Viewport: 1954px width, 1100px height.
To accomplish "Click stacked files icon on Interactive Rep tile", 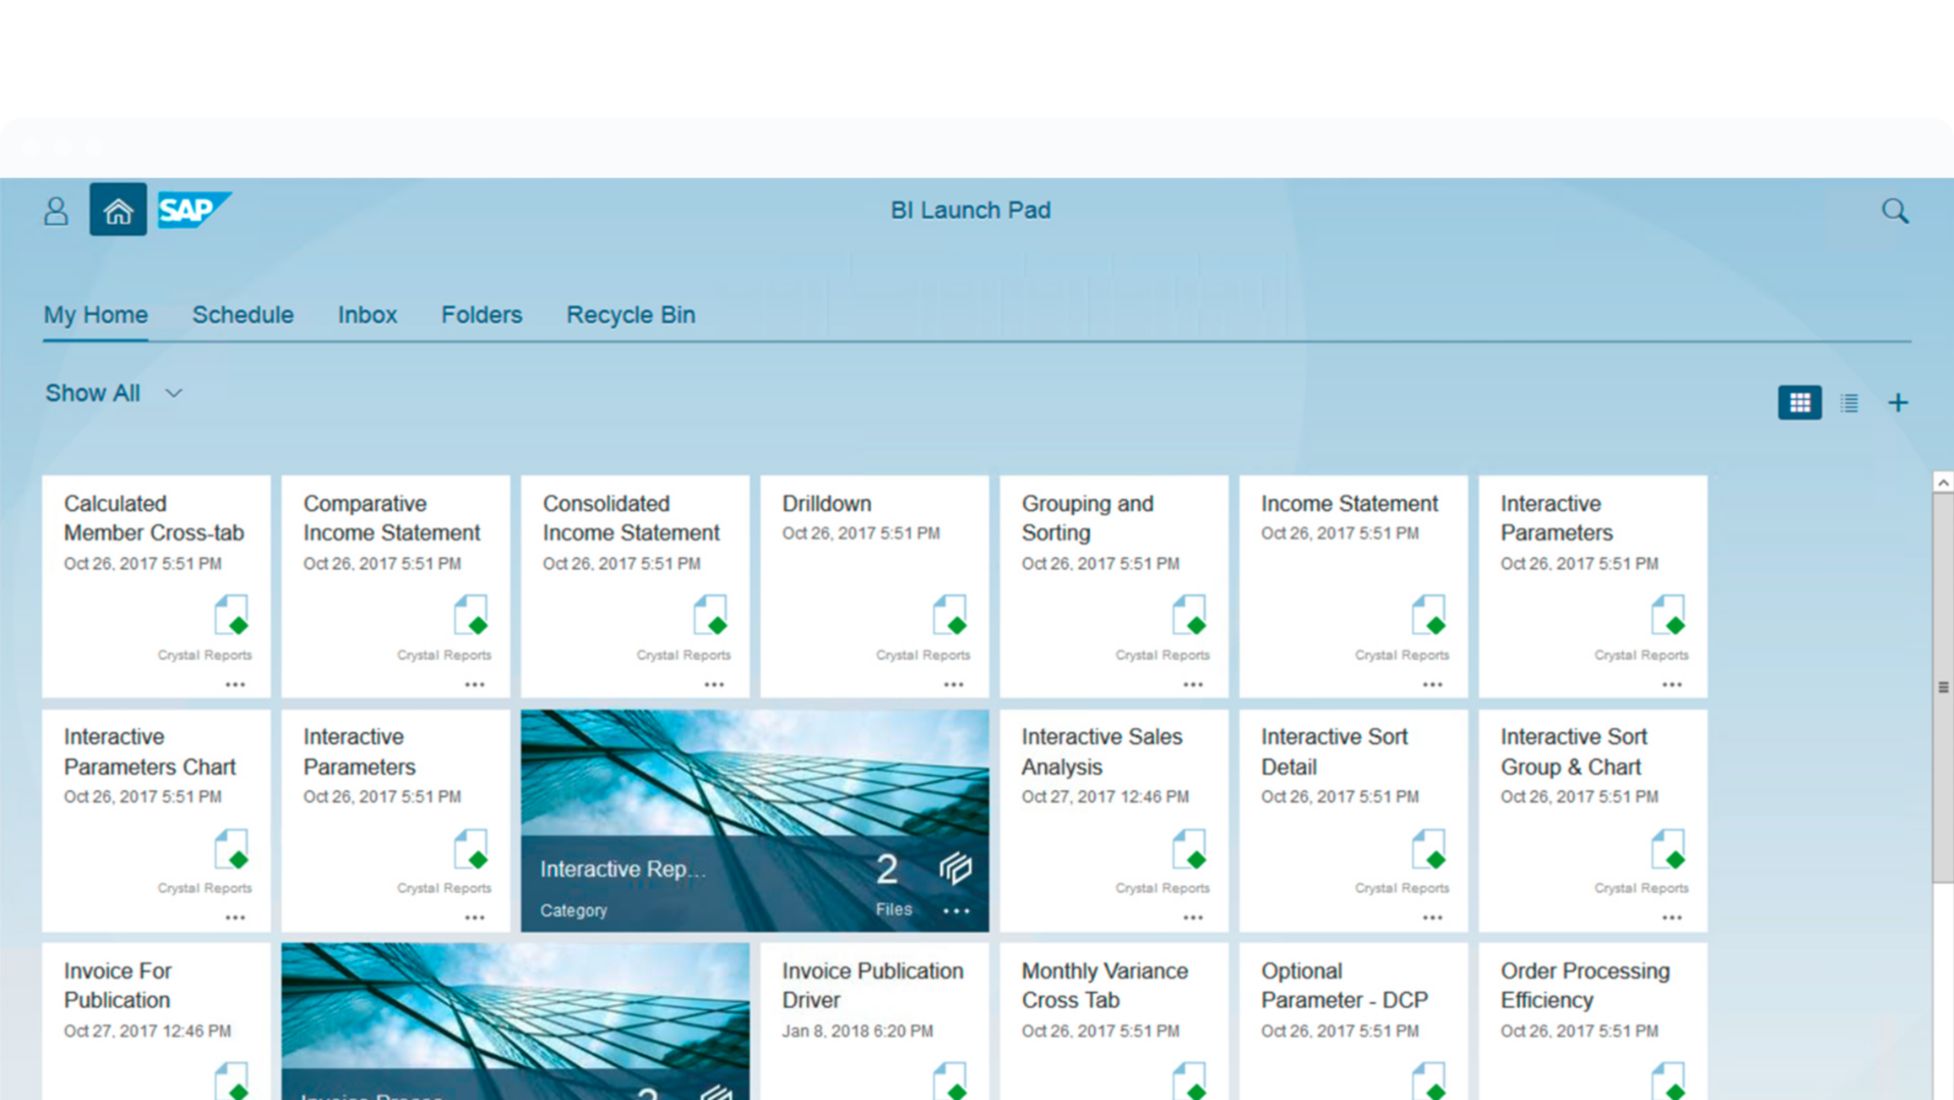I will pyautogui.click(x=955, y=868).
